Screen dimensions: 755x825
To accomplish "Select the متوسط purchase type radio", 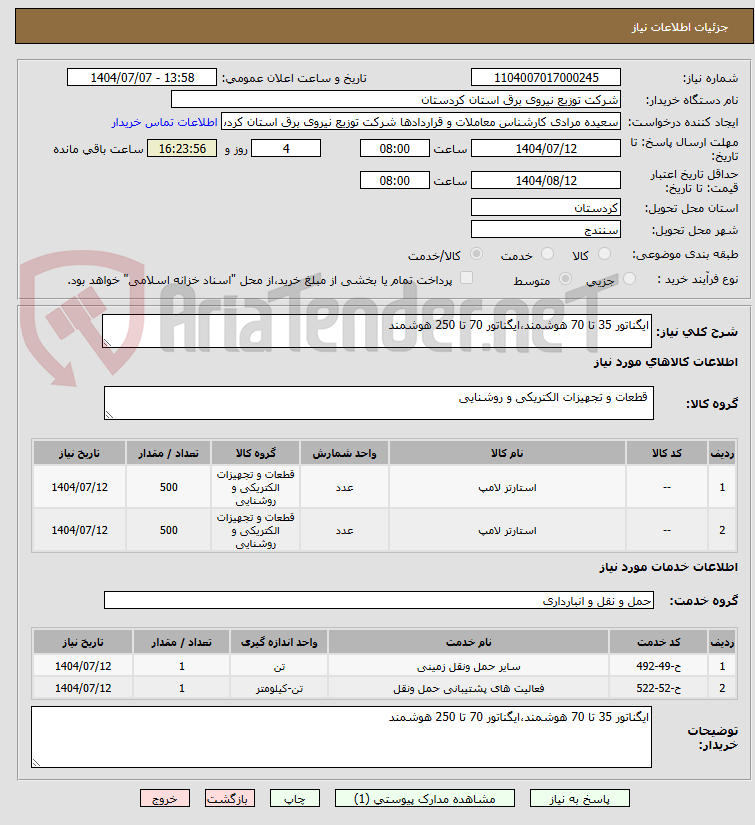I will tap(565, 279).
